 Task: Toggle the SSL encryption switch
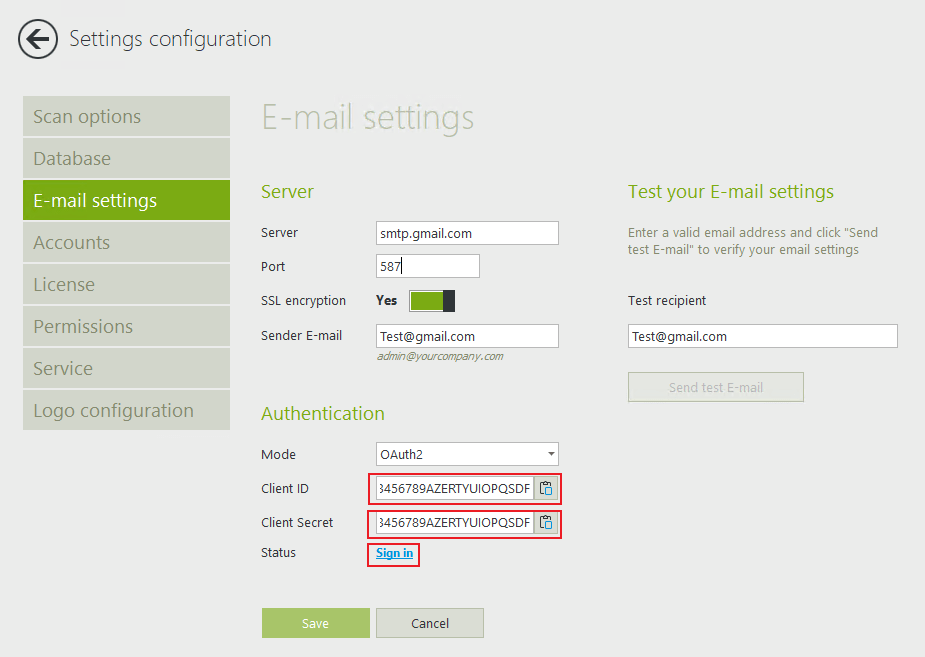[432, 301]
